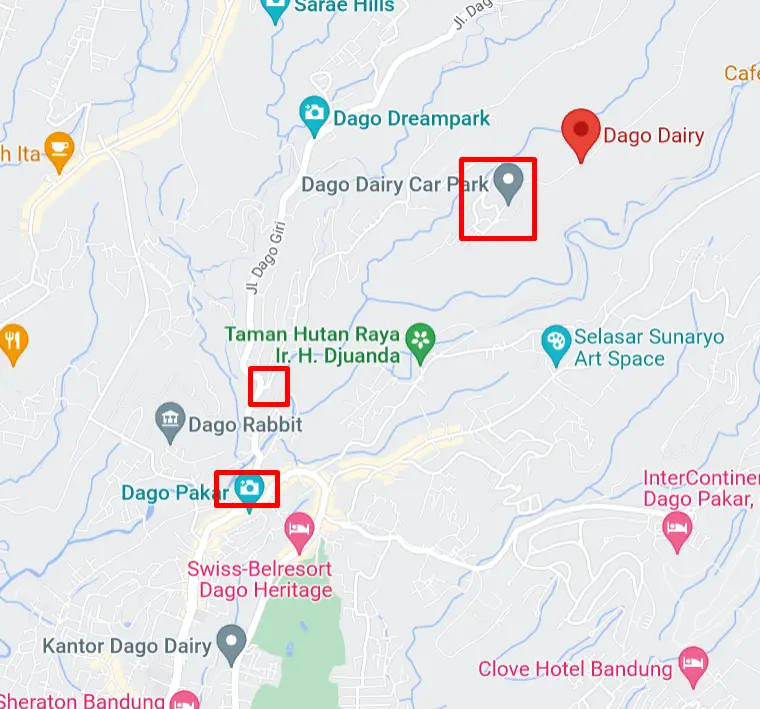Viewport: 760px width, 709px height.
Task: Select the Dago Dreampark camera marker
Action: [x=314, y=117]
